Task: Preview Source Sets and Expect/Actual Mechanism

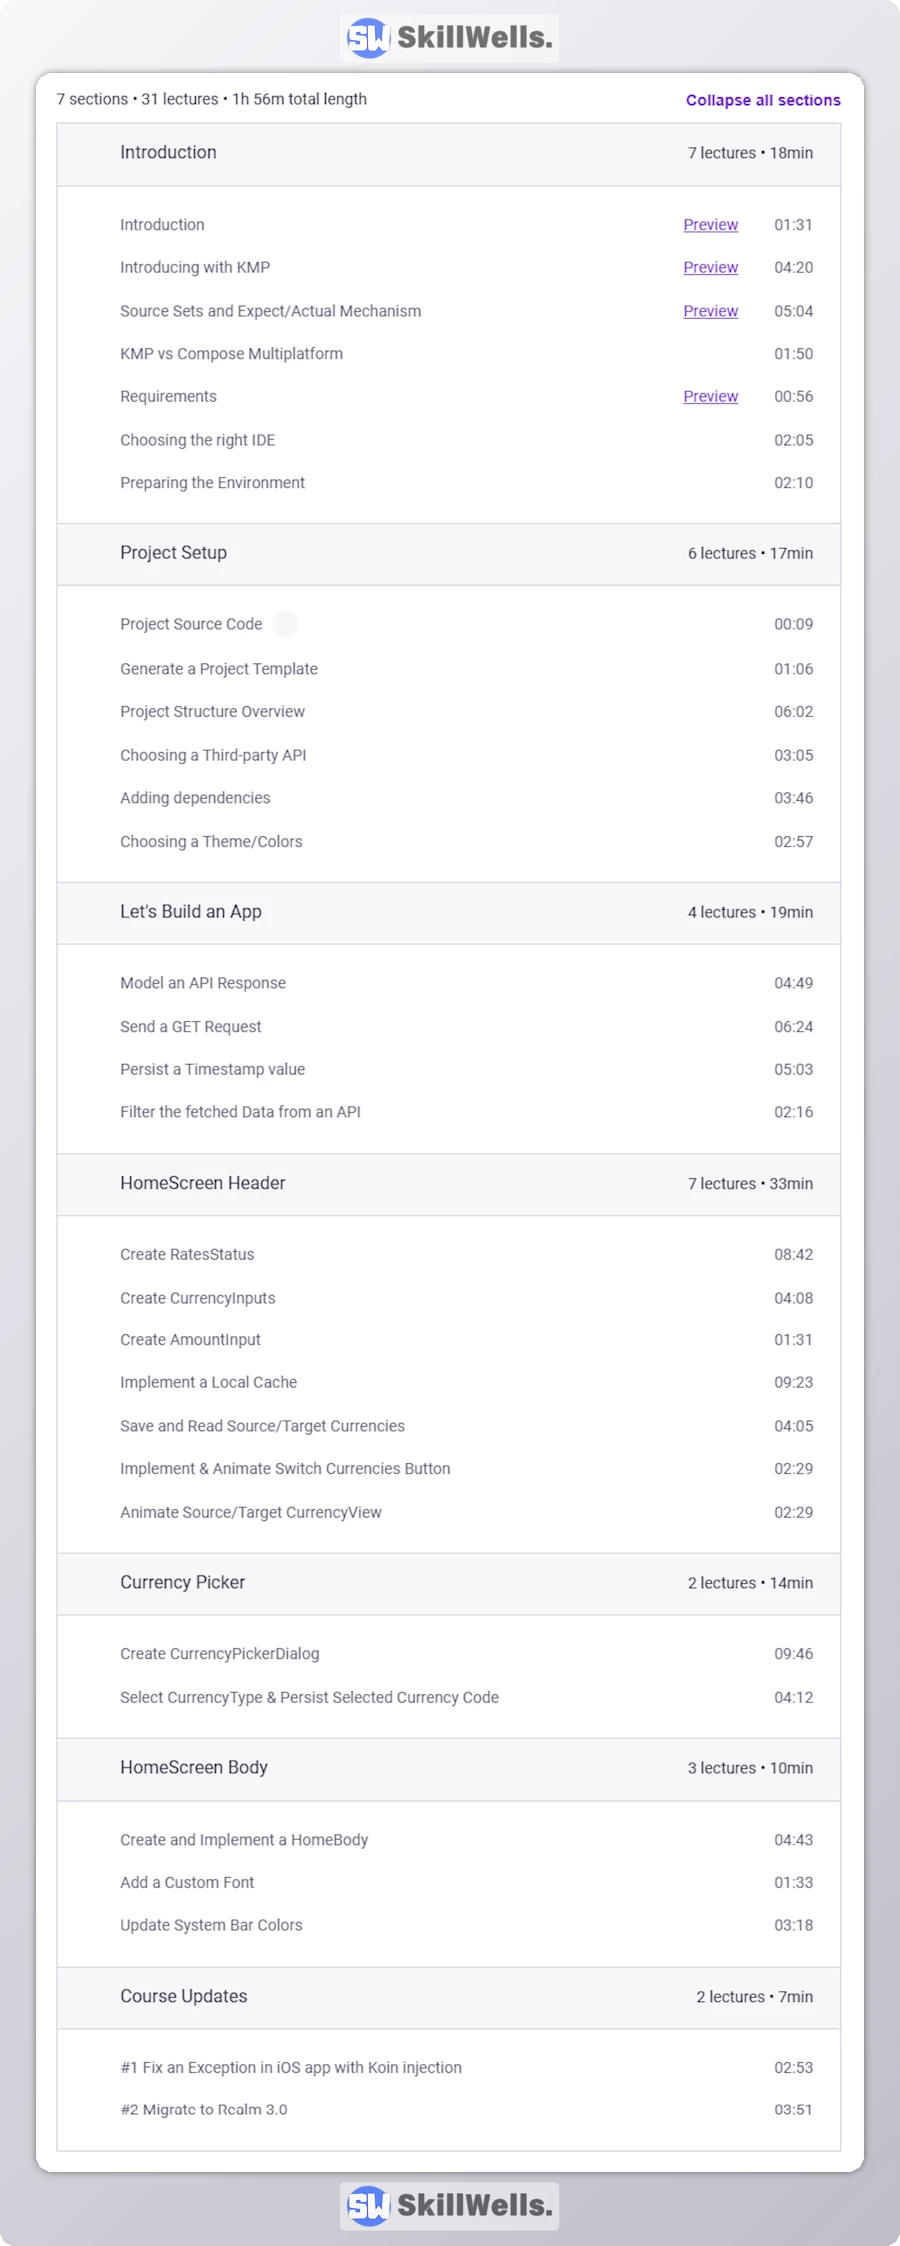Action: (x=710, y=311)
